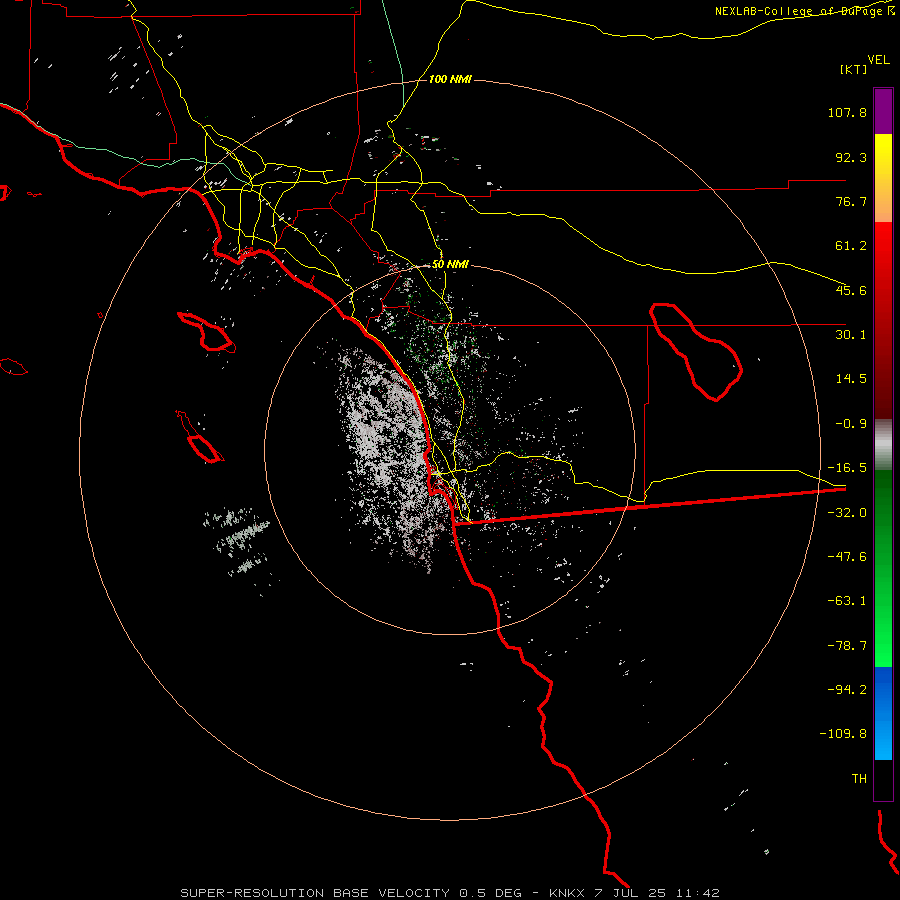
Task: Click the 11:42 timestamp in caption
Action: pos(697,893)
